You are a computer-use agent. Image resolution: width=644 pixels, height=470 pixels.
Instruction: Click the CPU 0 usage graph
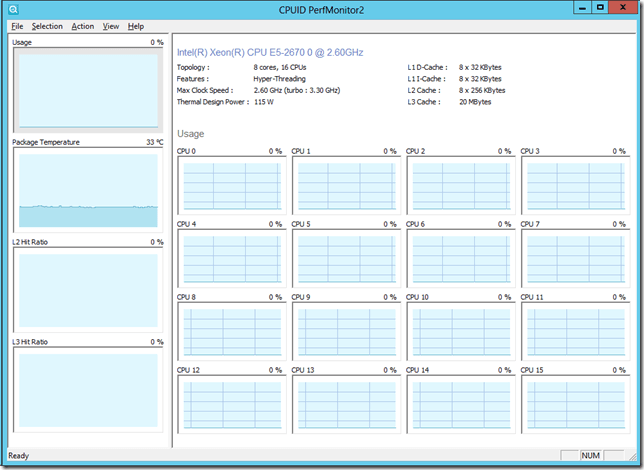(232, 185)
